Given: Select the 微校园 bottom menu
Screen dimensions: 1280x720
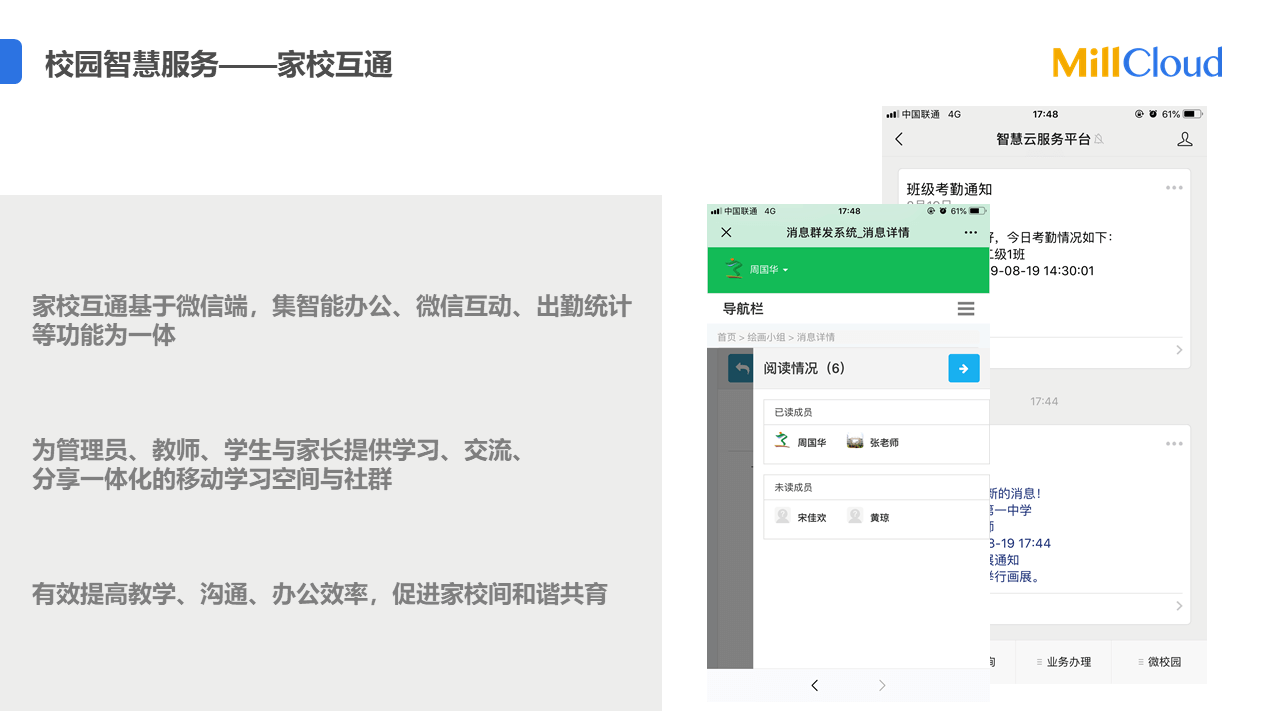Looking at the screenshot, I should click(1160, 662).
